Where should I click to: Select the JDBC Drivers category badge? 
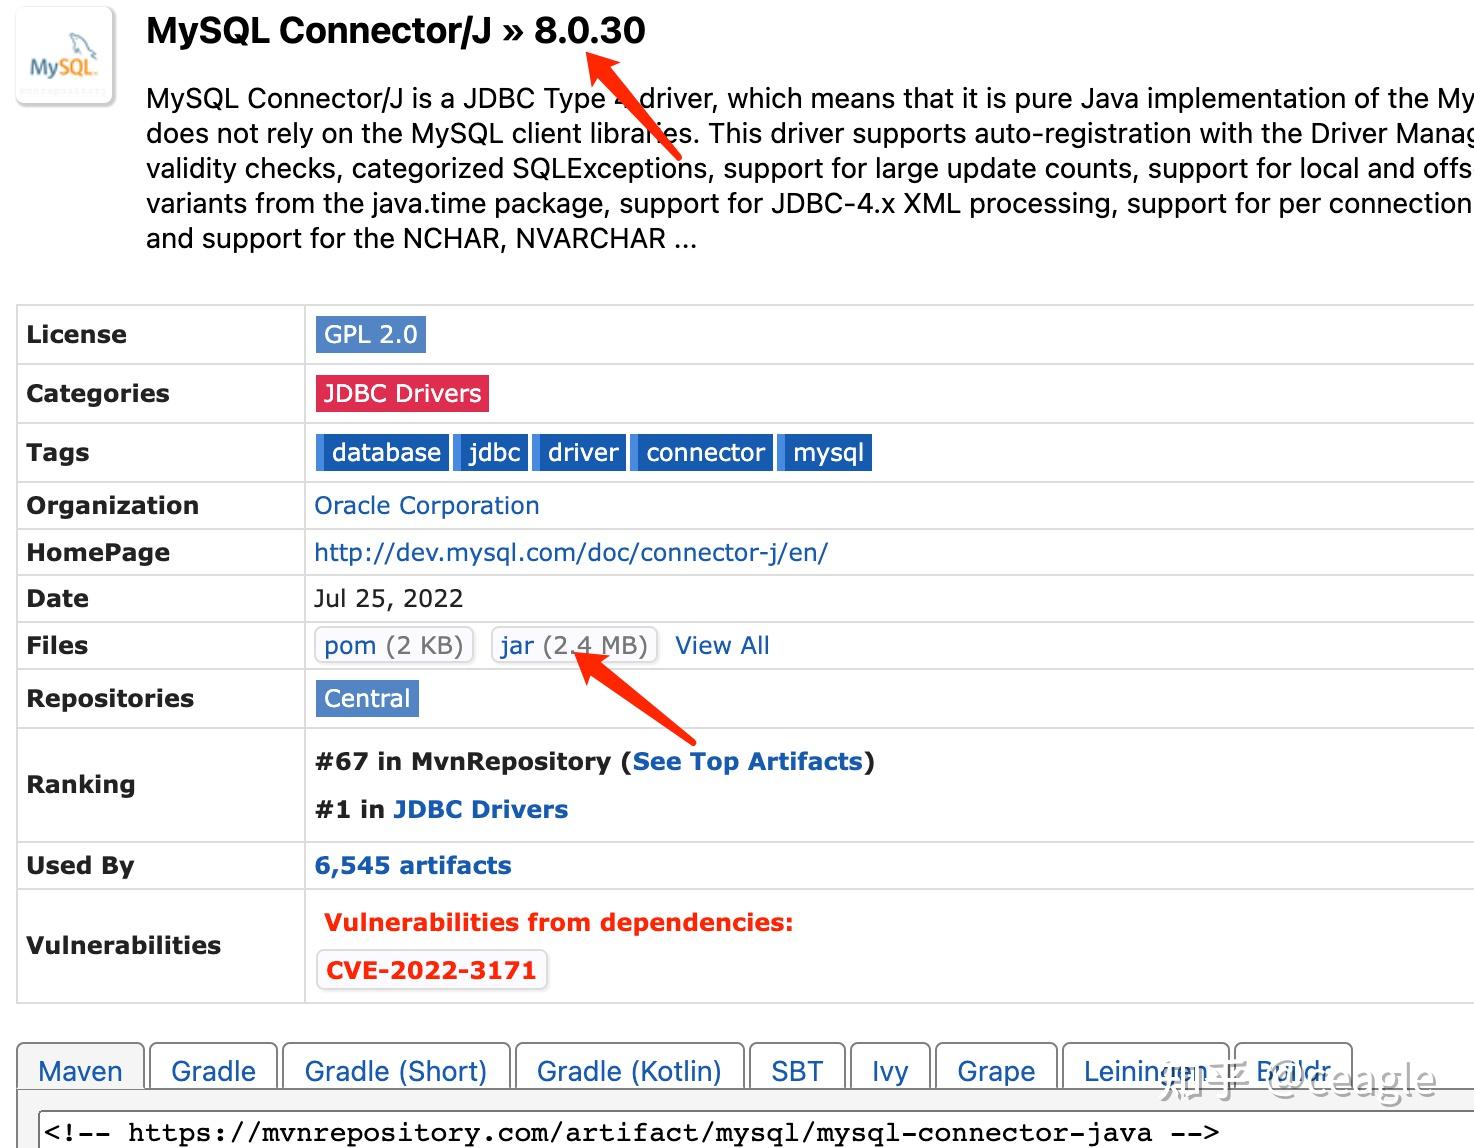[x=400, y=393]
